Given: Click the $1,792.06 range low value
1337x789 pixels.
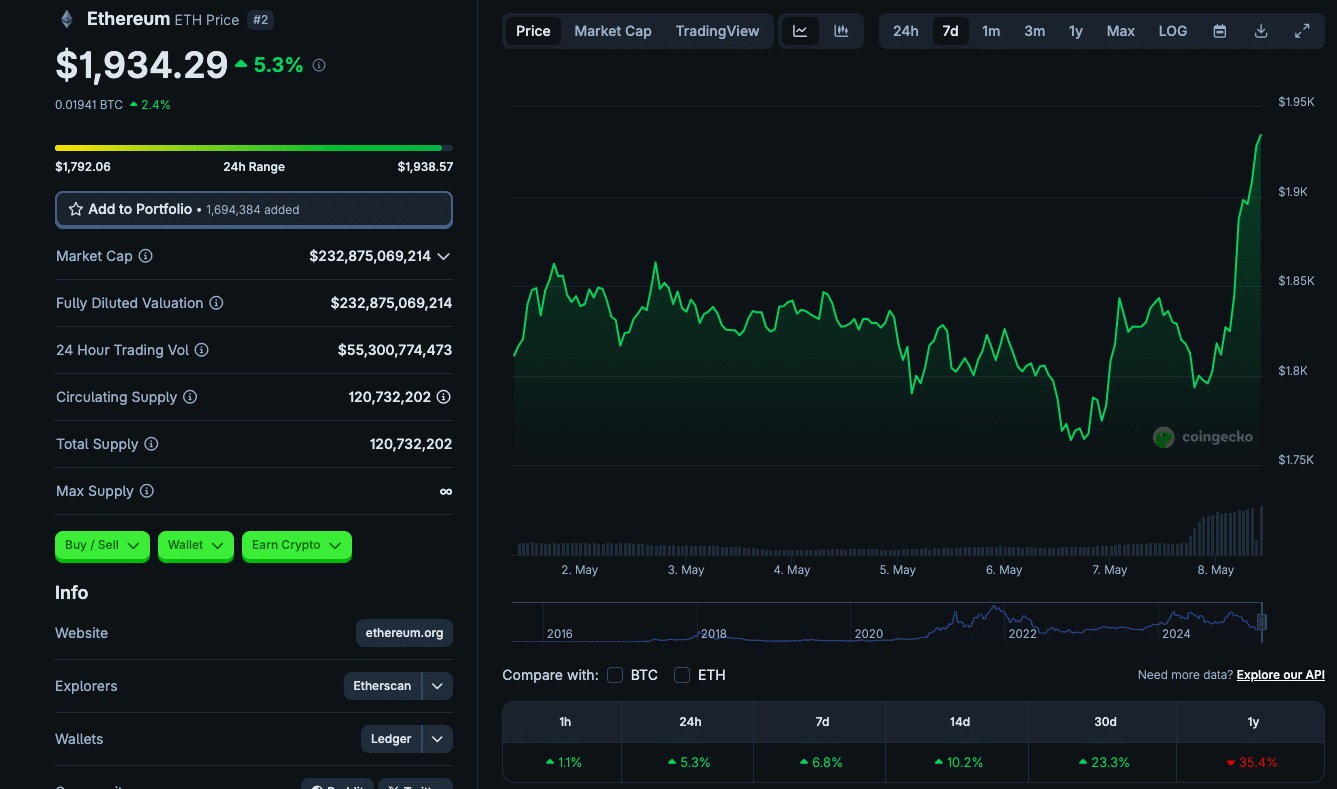Looking at the screenshot, I should 83,167.
